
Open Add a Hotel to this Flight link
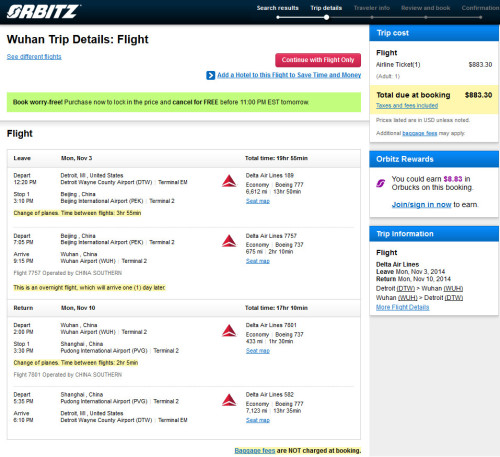(x=289, y=75)
